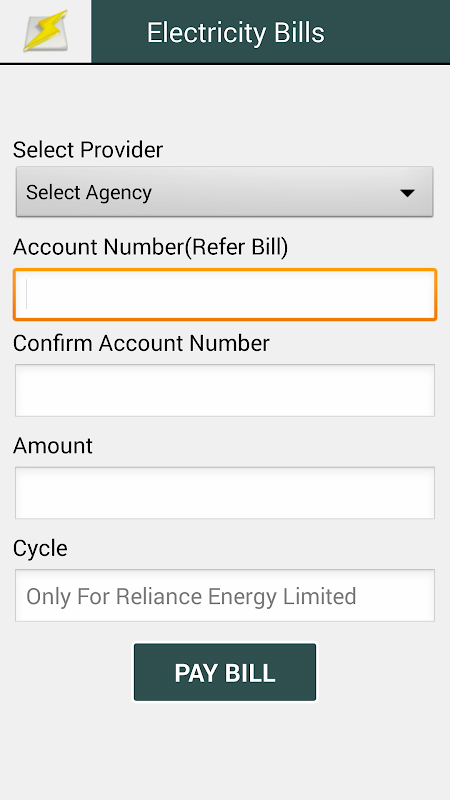Click the empty area below PAY BILL
This screenshot has height=800, width=450.
click(x=225, y=750)
